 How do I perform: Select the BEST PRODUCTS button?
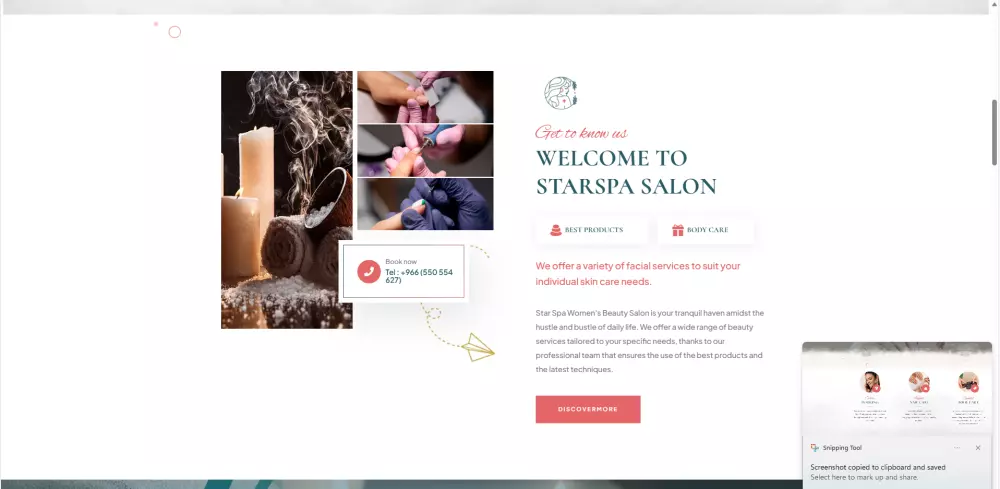coord(591,230)
